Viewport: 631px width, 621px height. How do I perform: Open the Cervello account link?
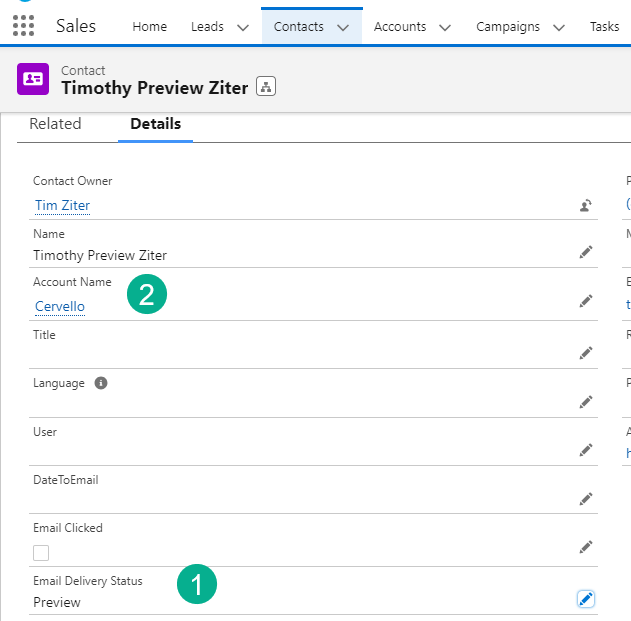tap(60, 307)
